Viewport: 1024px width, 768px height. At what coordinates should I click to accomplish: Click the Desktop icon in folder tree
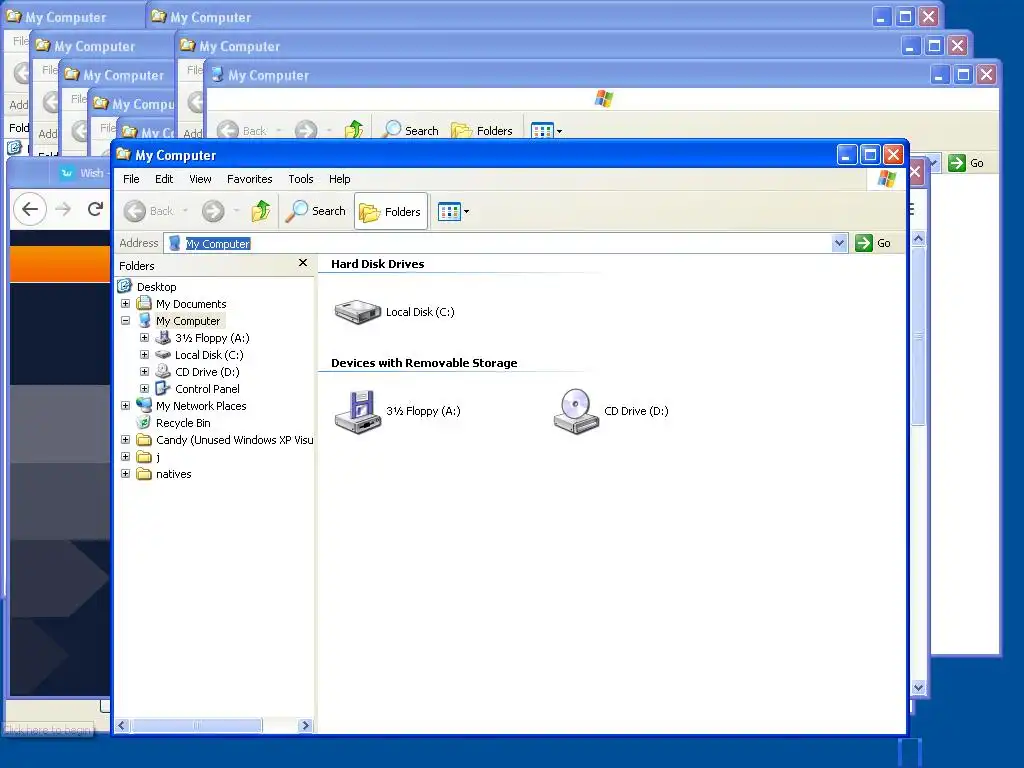(125, 286)
